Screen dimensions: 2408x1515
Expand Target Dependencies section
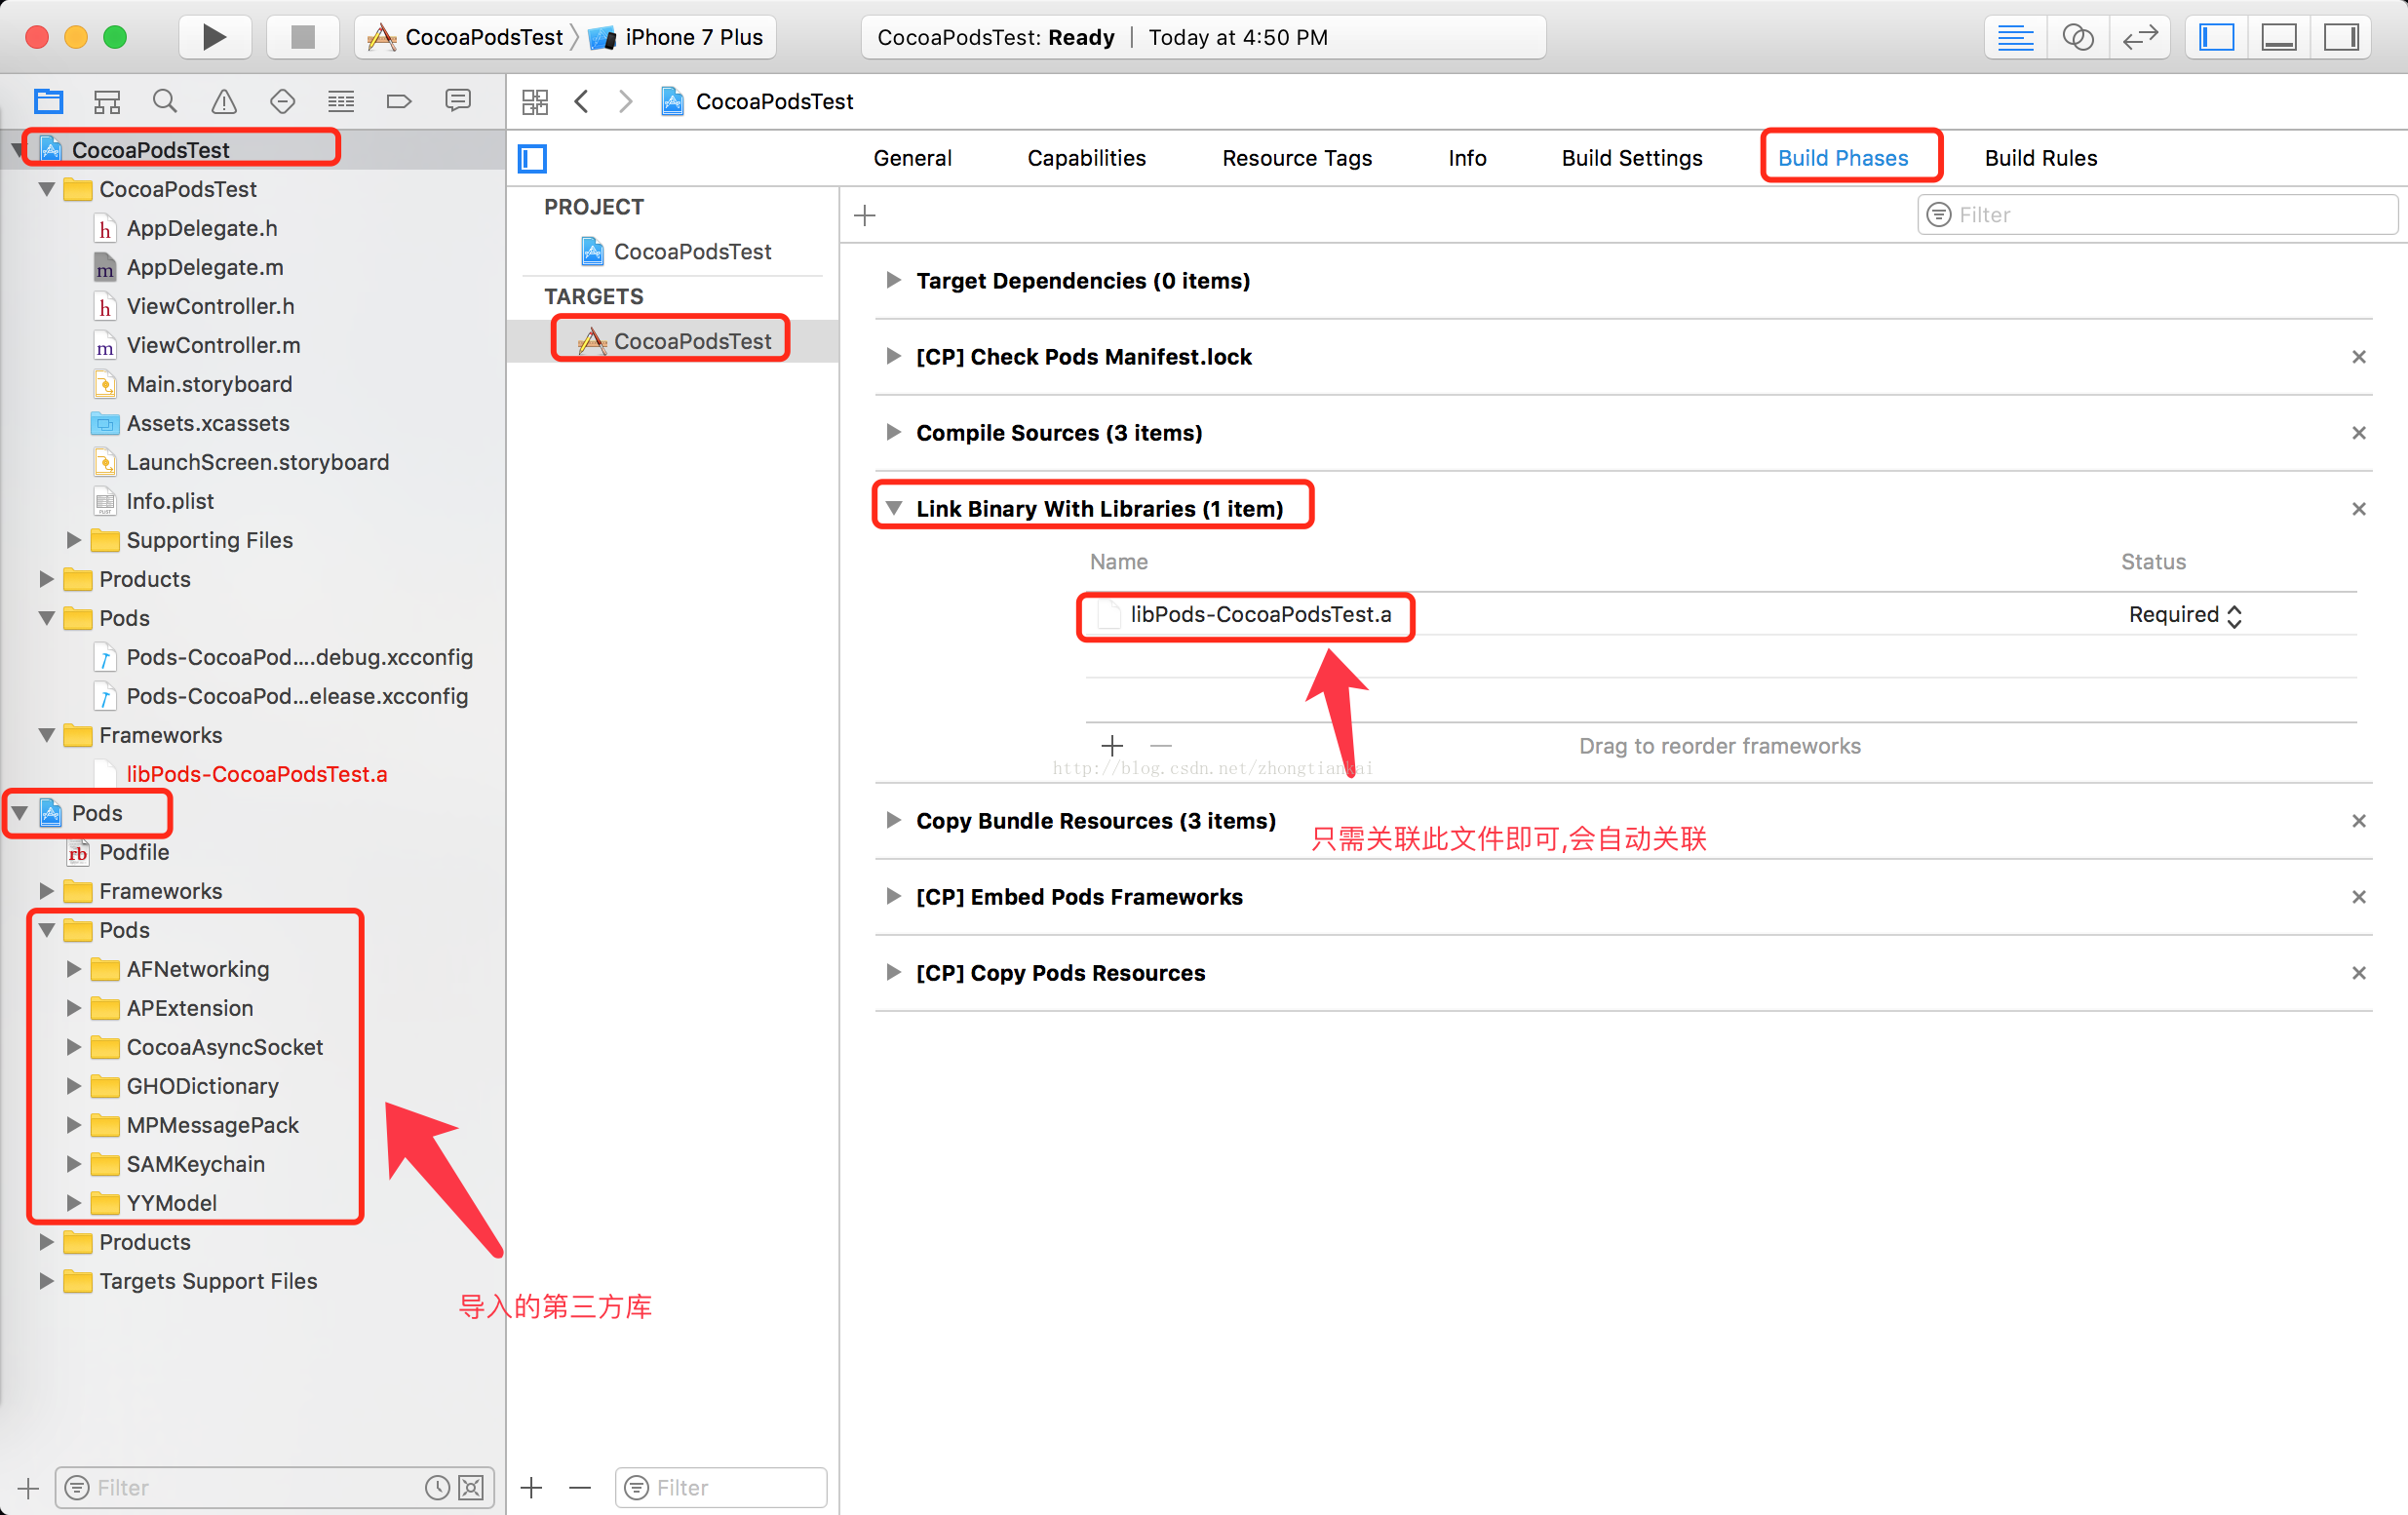[893, 281]
